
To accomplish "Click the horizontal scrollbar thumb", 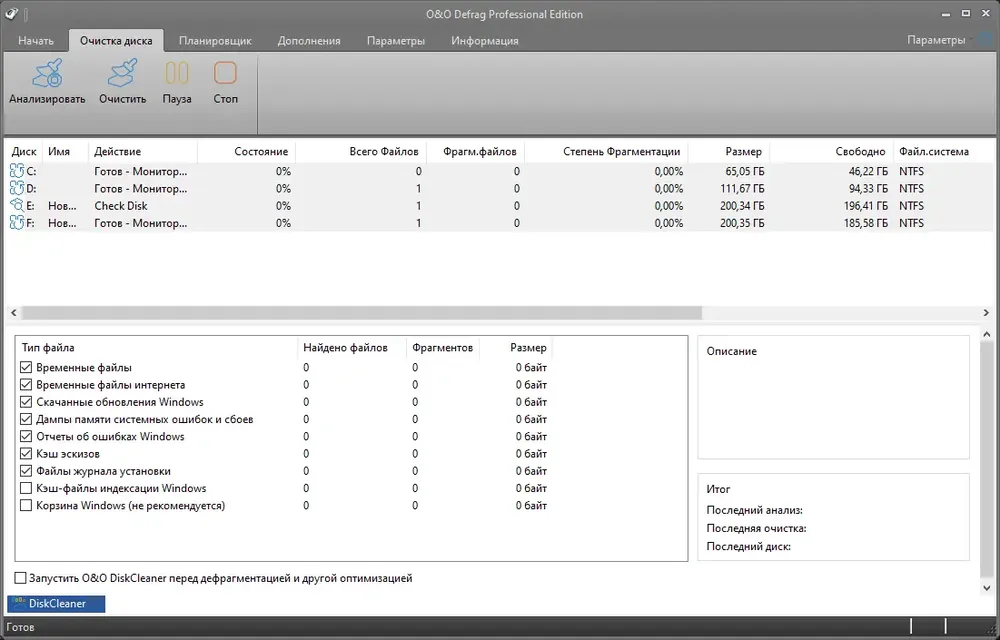I will 362,313.
